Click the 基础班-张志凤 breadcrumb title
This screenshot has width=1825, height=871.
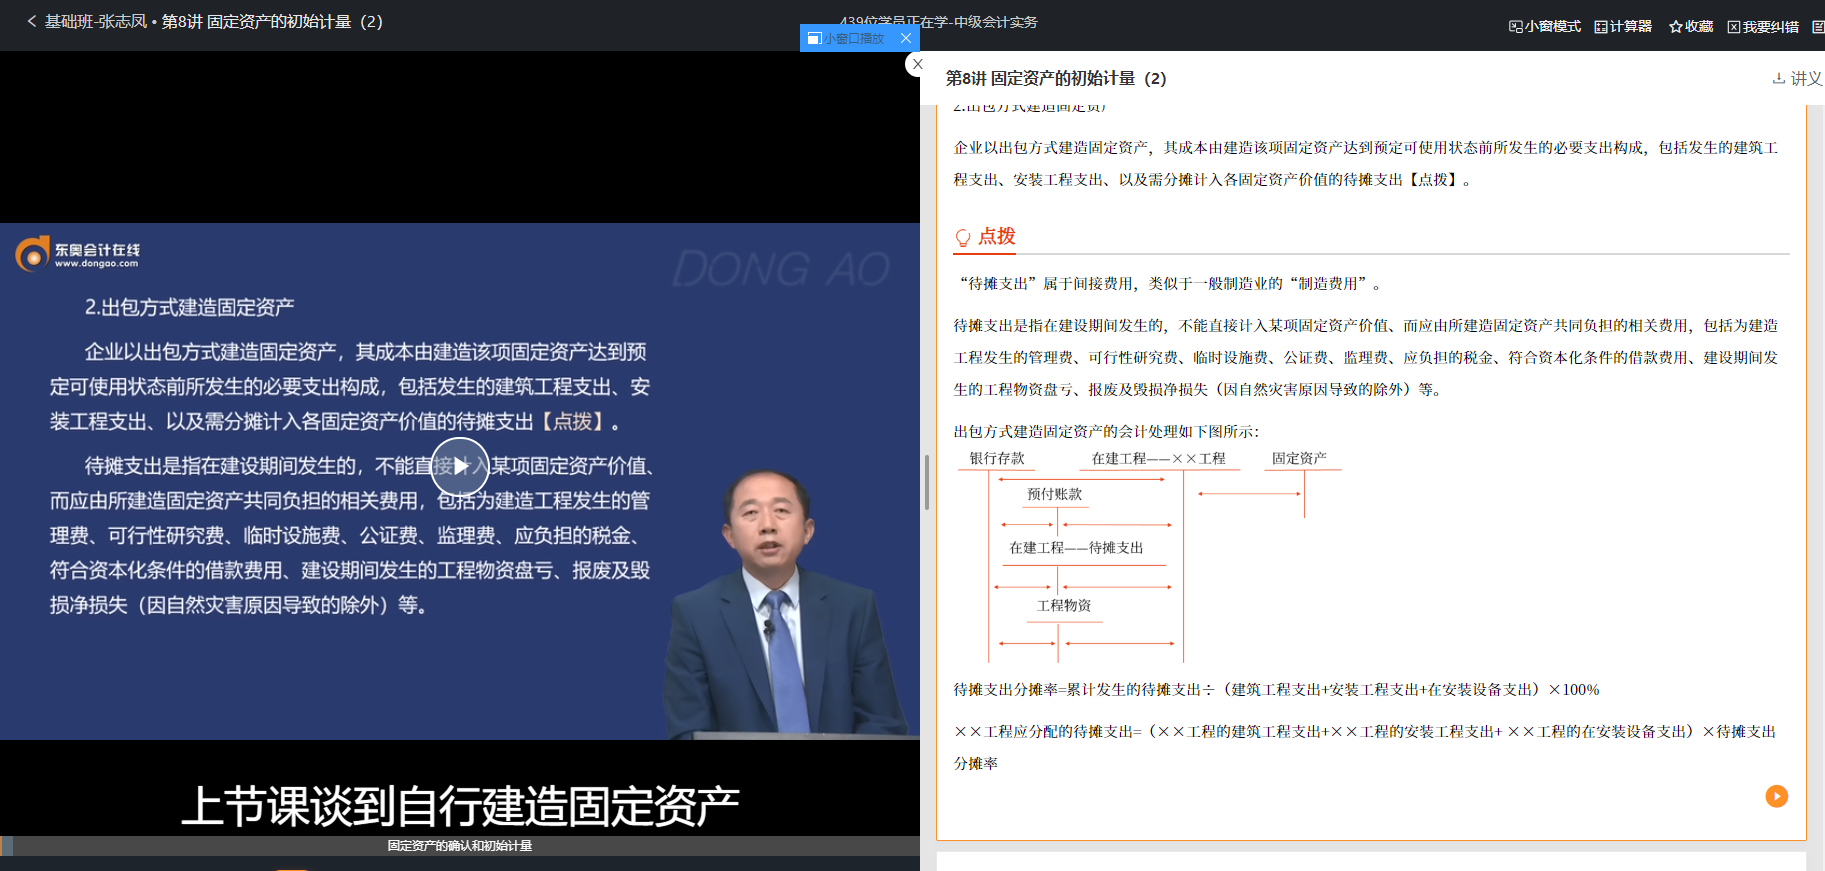(96, 21)
